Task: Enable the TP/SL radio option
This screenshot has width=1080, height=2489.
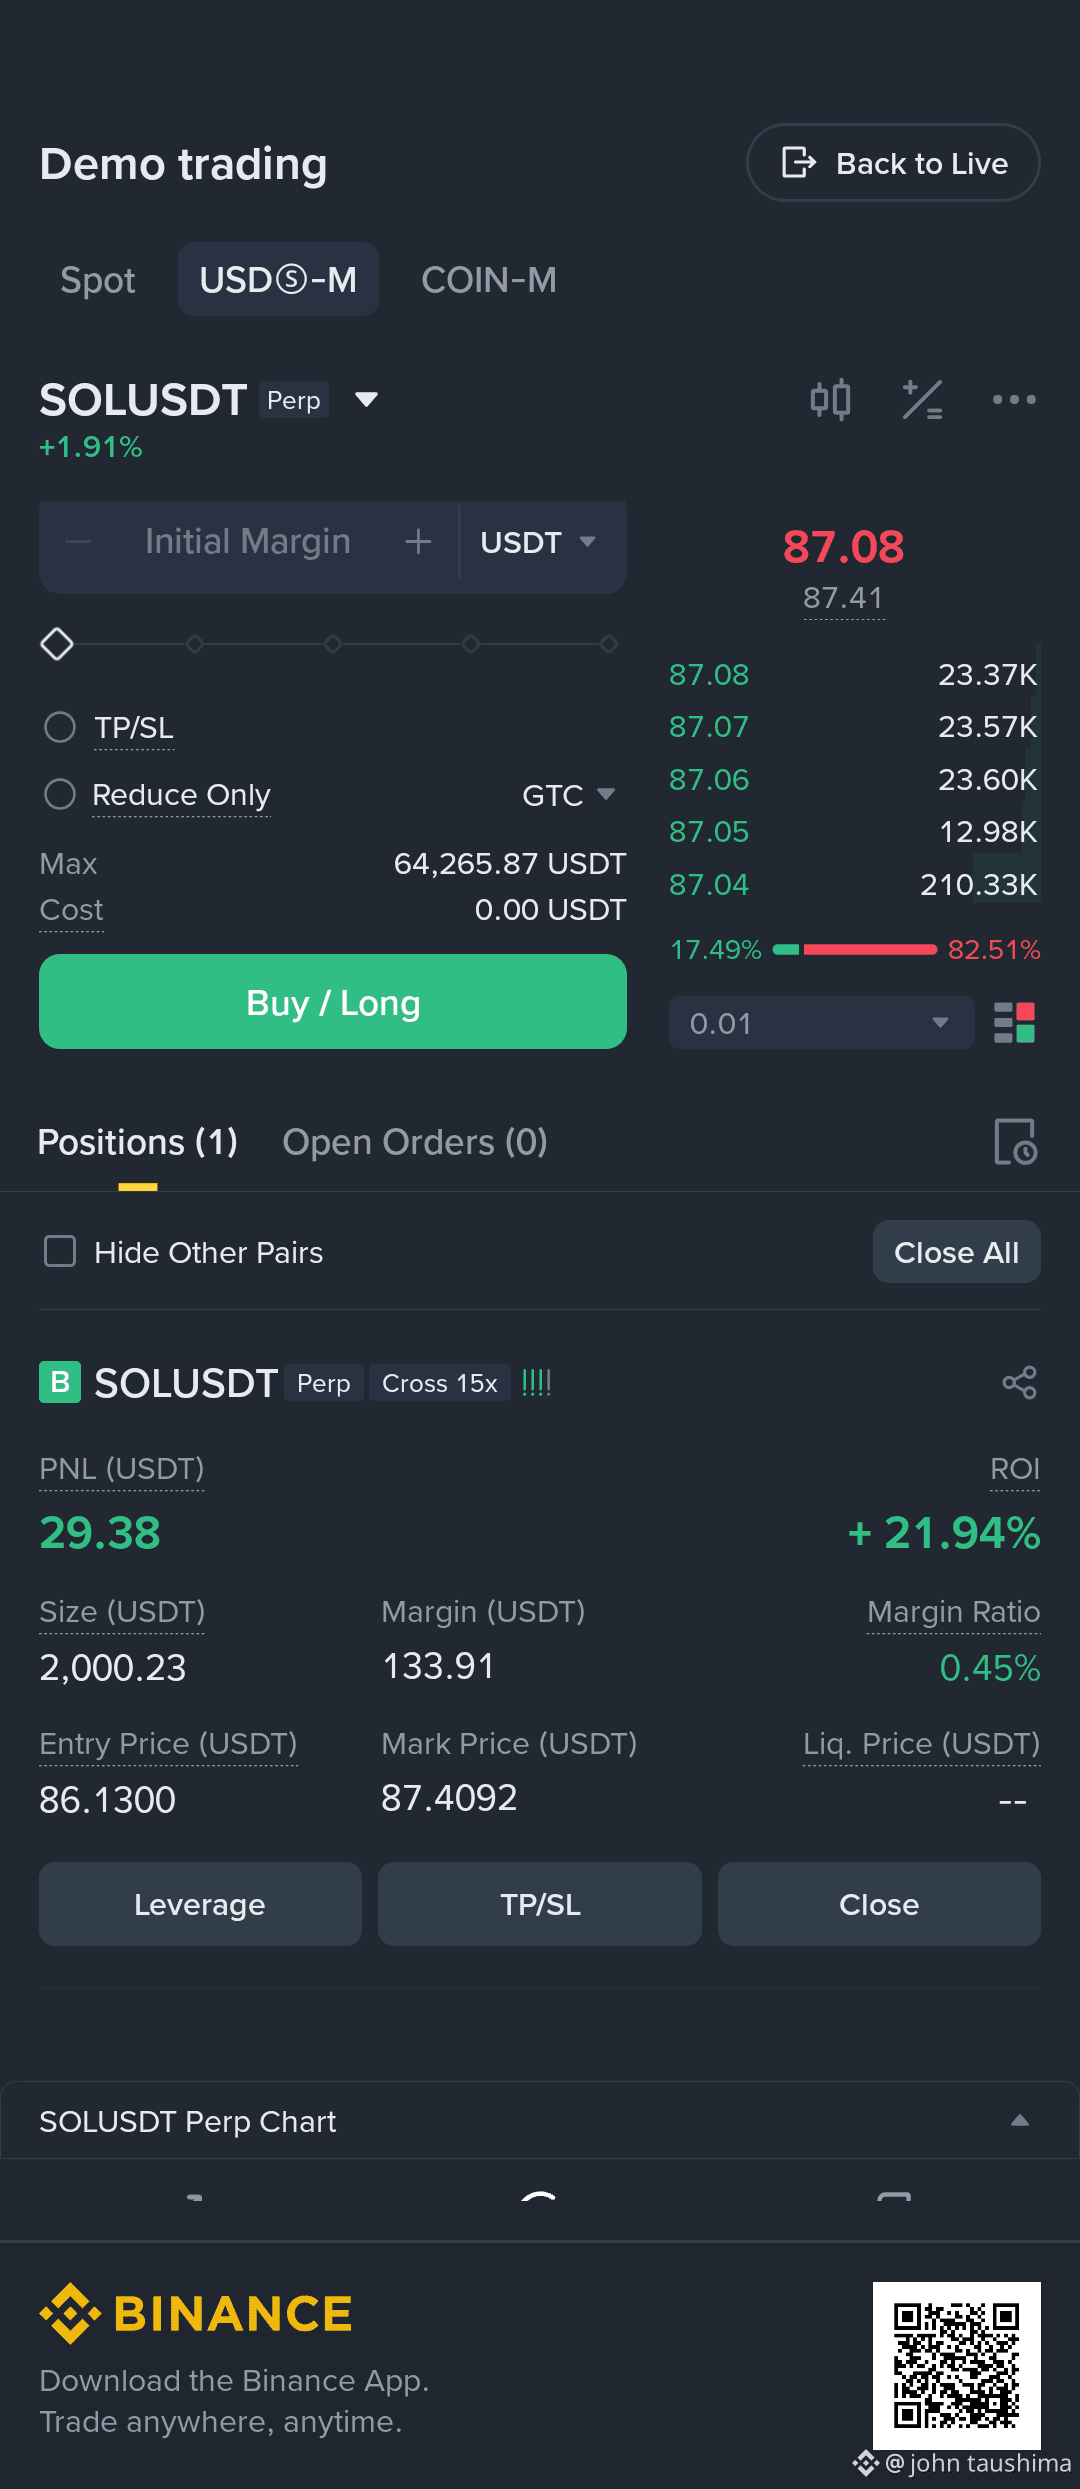Action: [x=60, y=727]
